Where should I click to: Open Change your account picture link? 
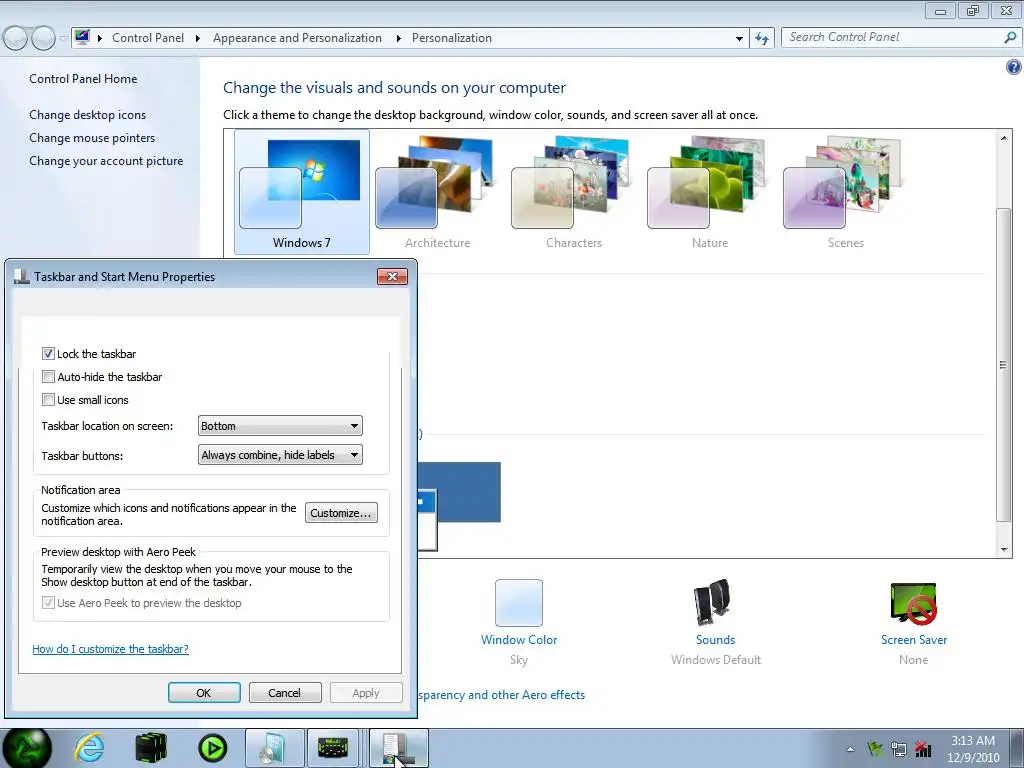click(106, 161)
